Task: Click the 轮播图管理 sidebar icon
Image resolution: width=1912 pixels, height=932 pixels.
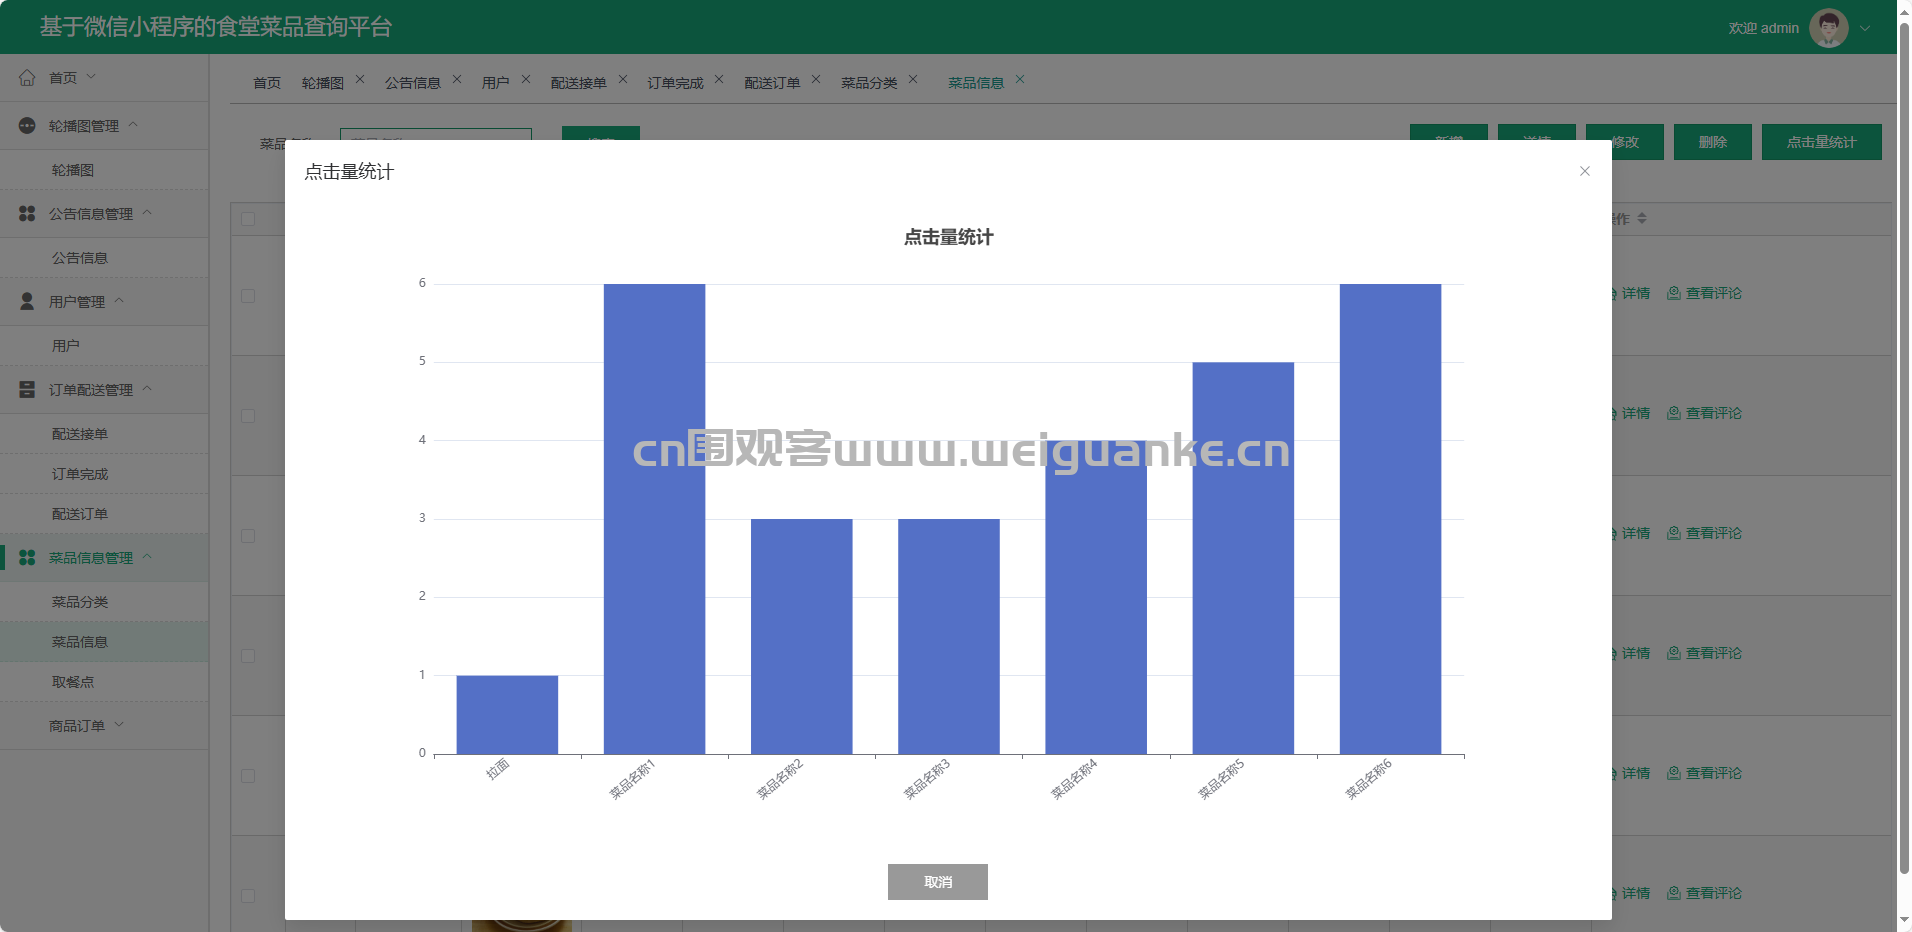Action: (27, 126)
